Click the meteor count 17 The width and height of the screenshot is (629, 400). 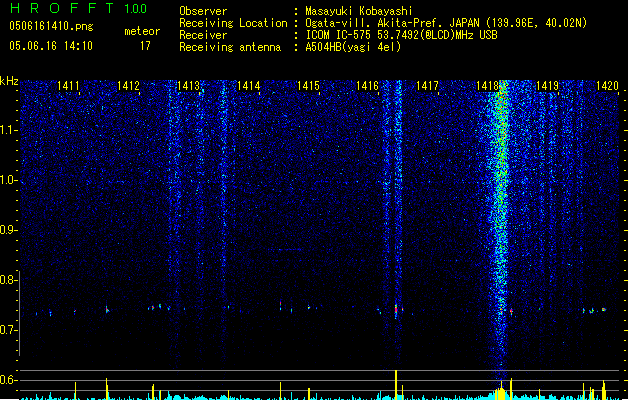tap(145, 46)
